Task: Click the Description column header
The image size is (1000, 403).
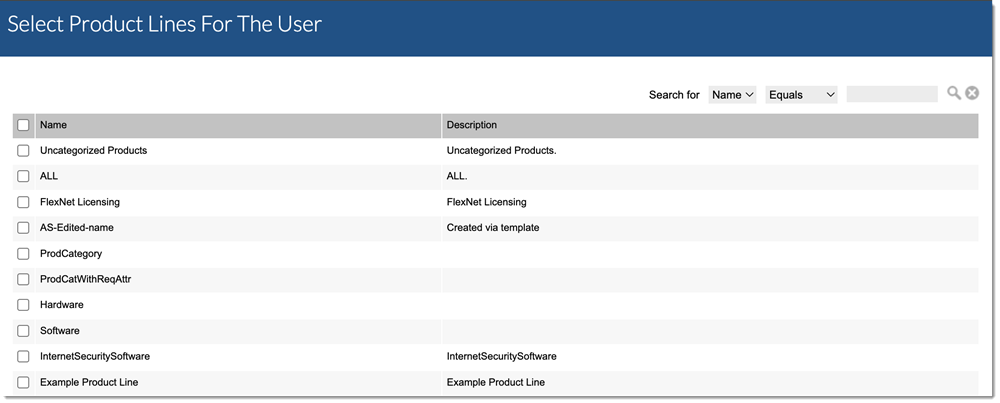Action: point(472,125)
